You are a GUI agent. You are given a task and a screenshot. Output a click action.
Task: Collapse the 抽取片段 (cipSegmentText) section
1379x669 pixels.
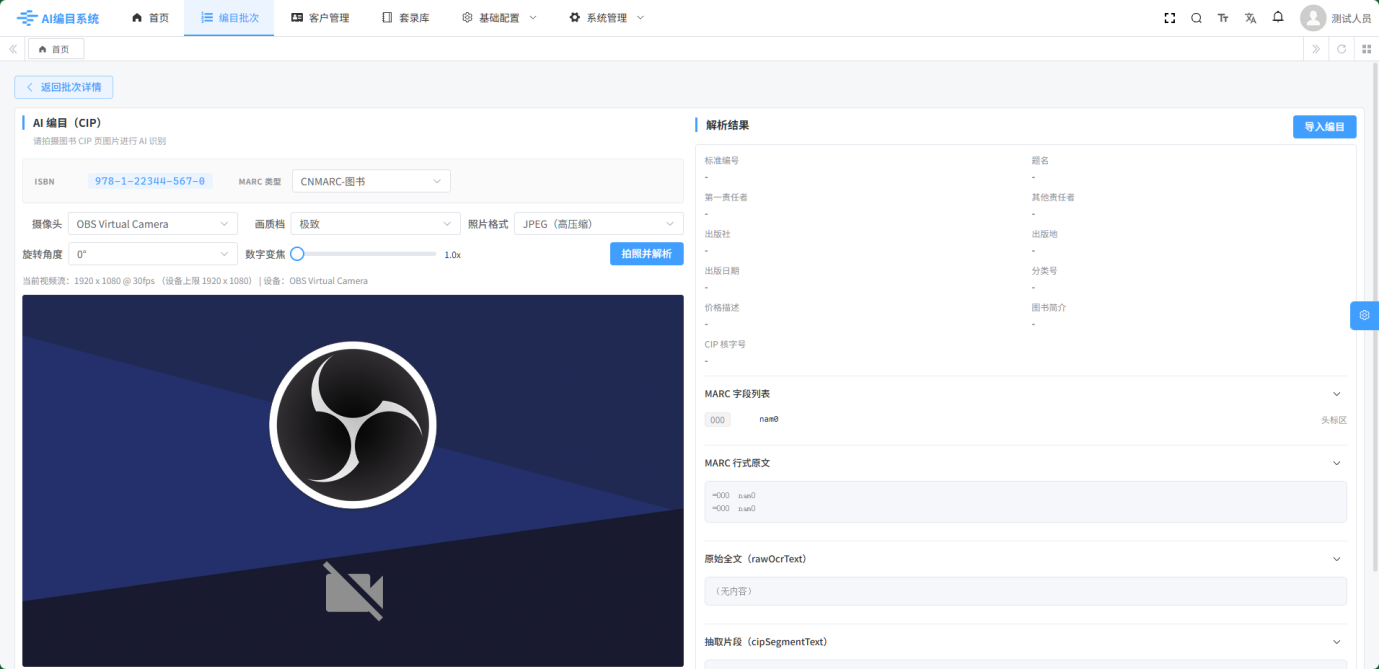[1336, 642]
